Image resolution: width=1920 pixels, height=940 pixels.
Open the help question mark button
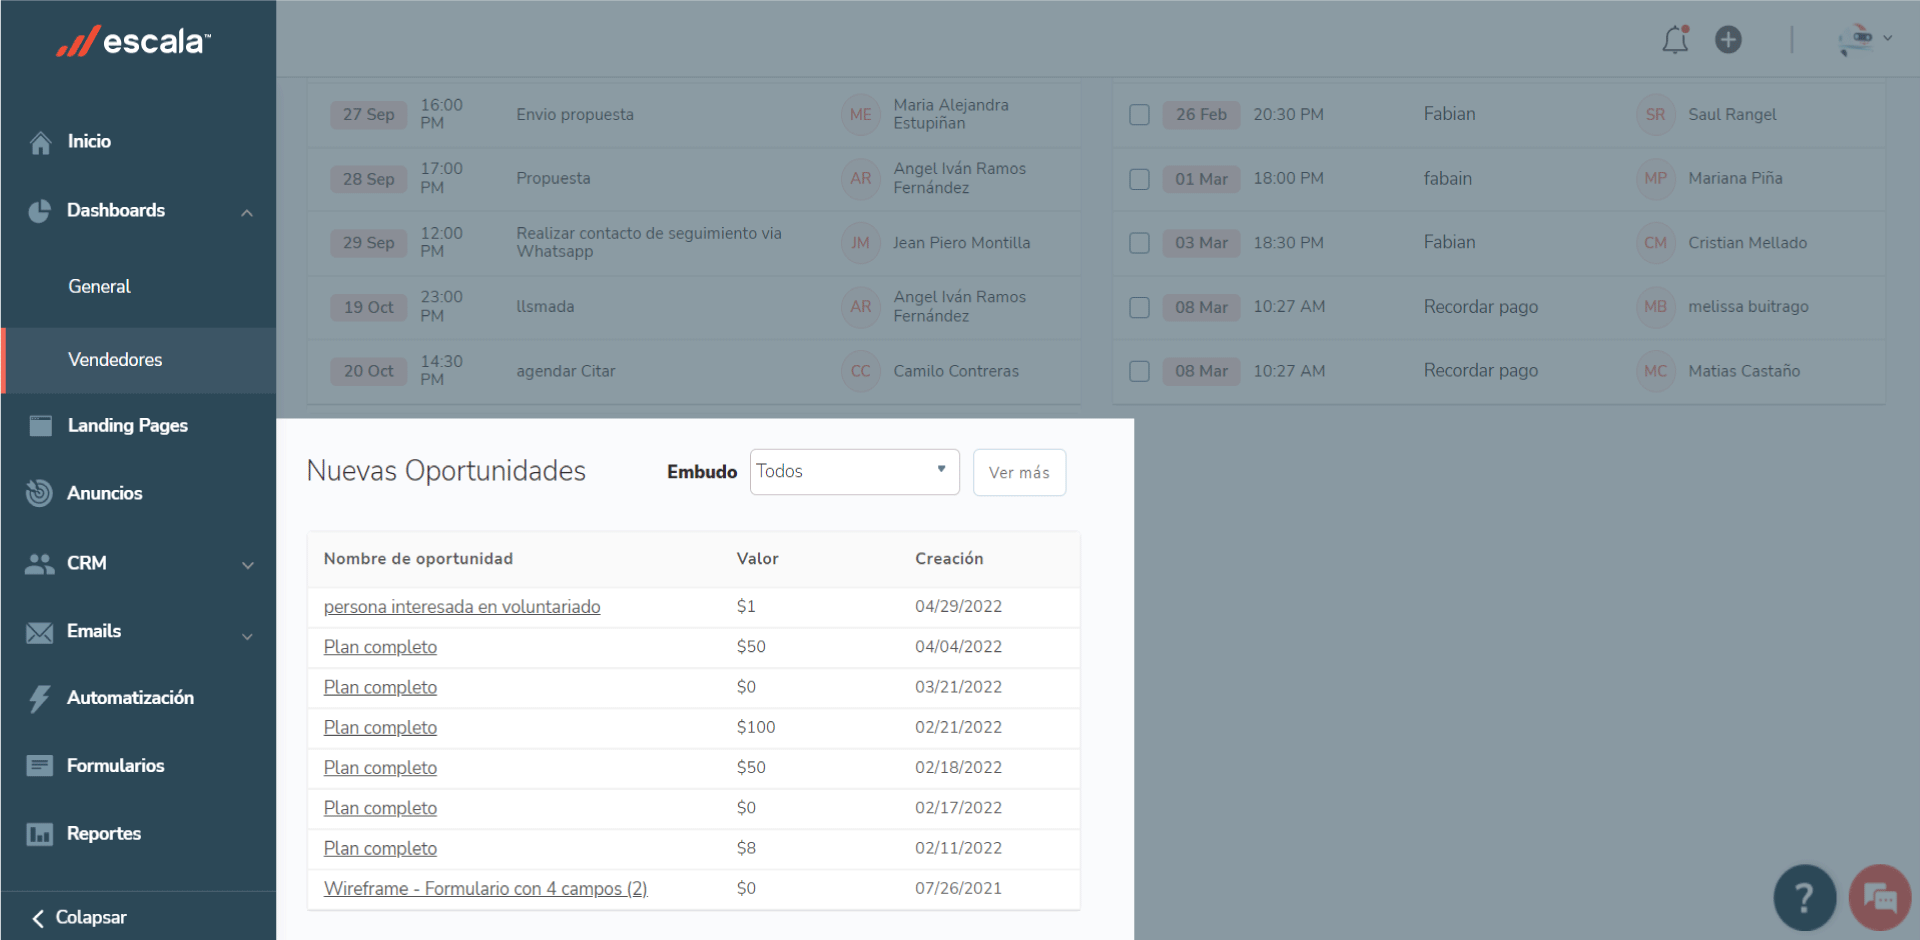(x=1804, y=897)
